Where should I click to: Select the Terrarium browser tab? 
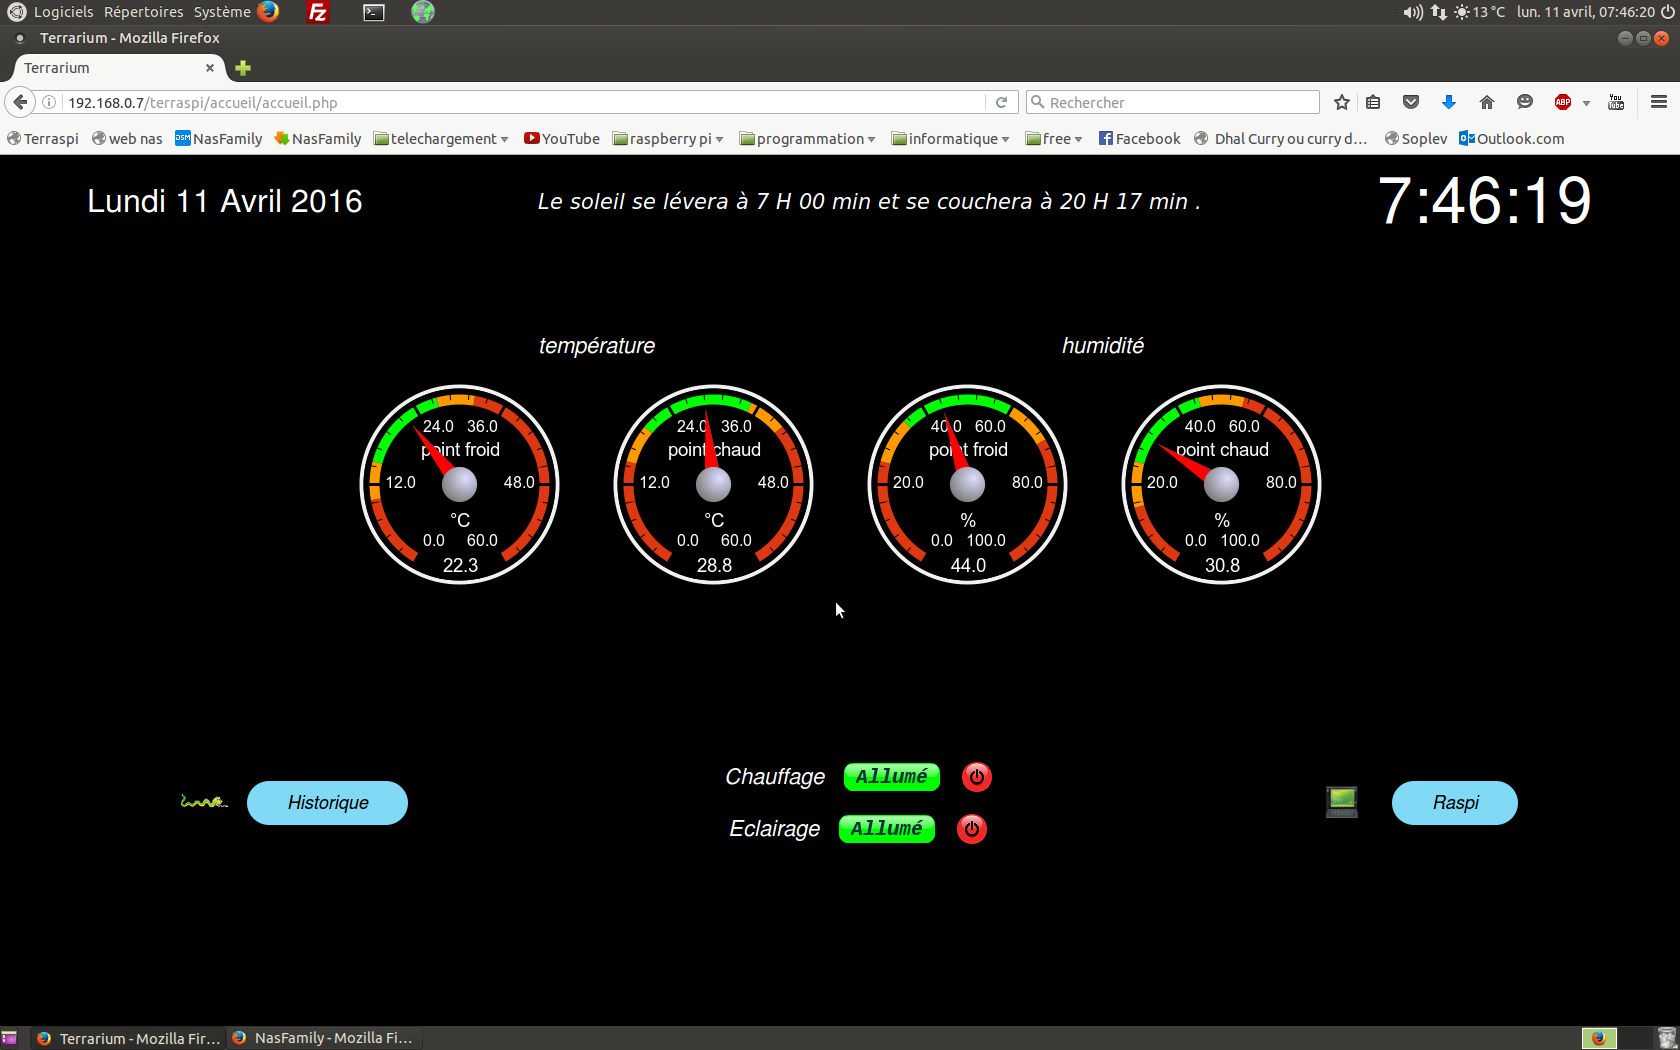pyautogui.click(x=110, y=68)
